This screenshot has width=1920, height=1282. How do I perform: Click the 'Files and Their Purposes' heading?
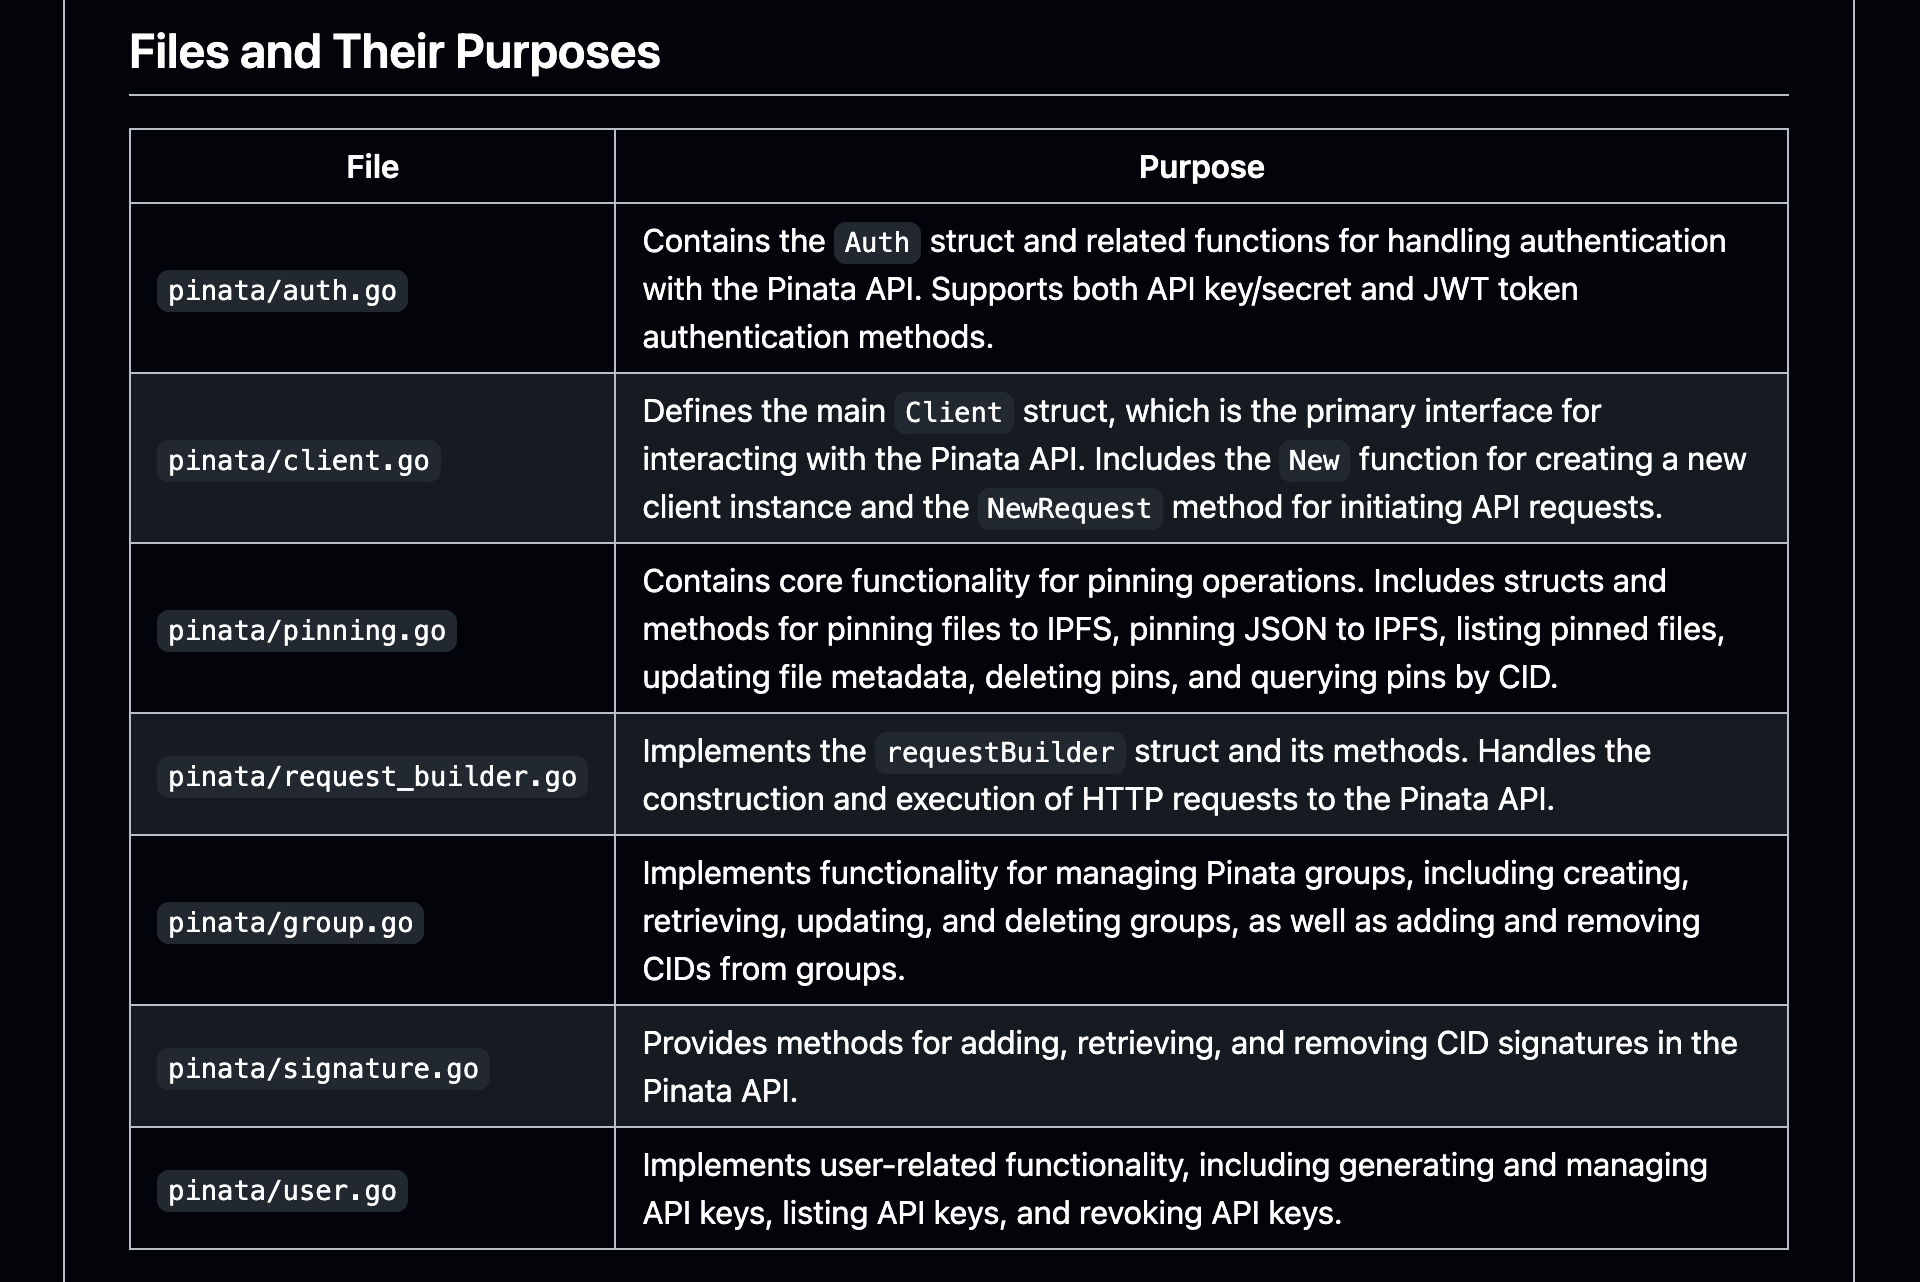(x=394, y=52)
